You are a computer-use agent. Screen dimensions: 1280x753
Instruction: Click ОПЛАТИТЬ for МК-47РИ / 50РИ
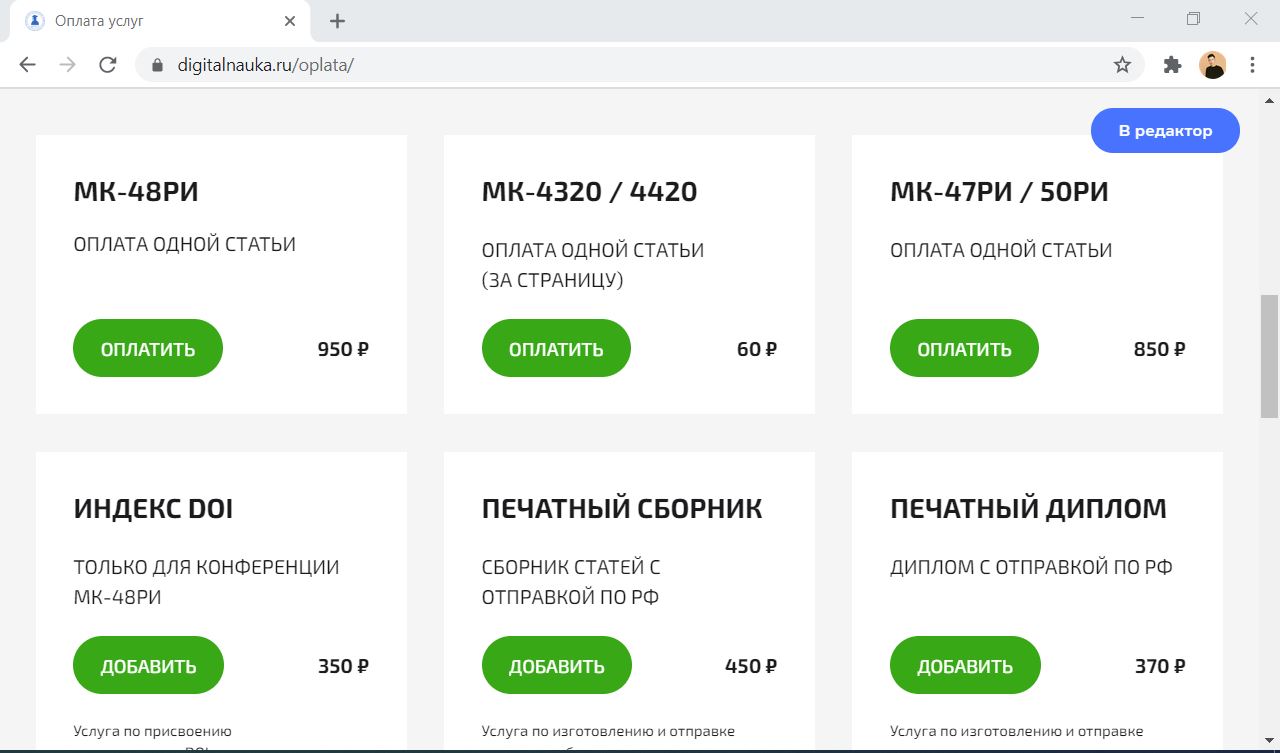pyautogui.click(x=964, y=349)
